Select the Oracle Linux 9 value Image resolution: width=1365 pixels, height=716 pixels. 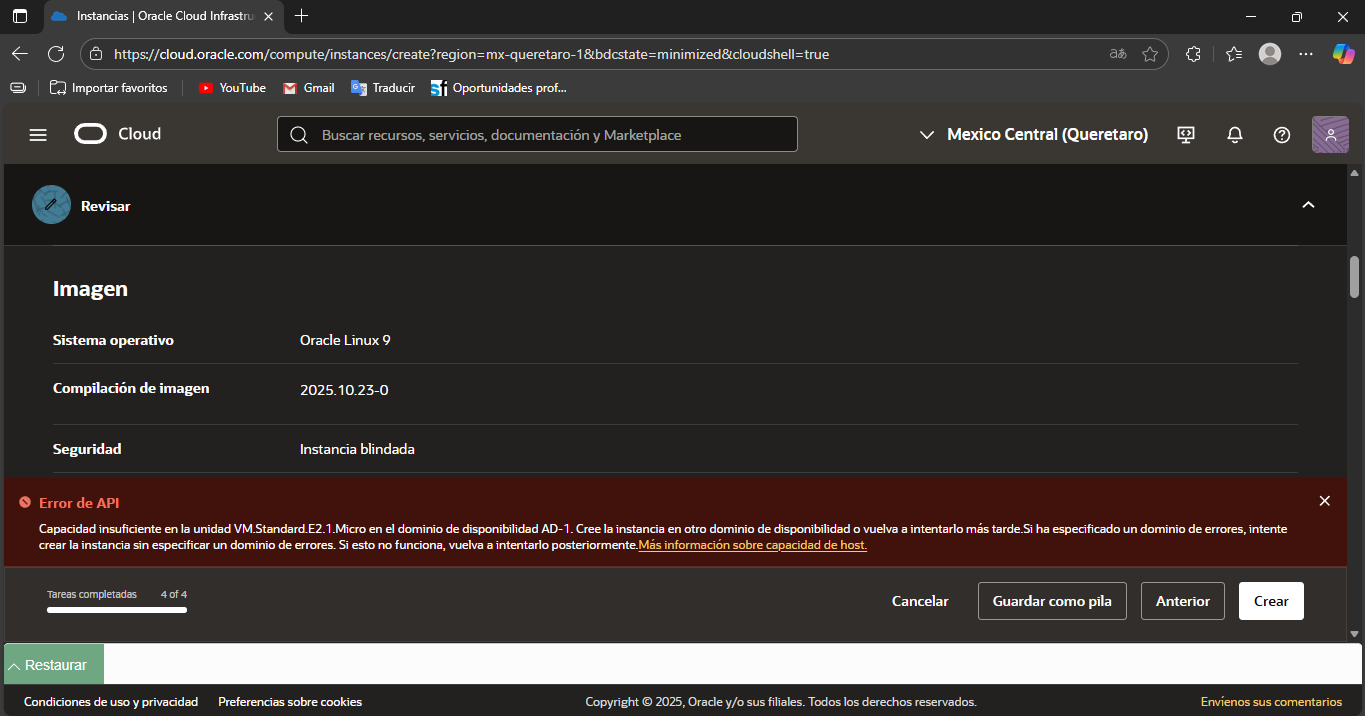pos(345,340)
